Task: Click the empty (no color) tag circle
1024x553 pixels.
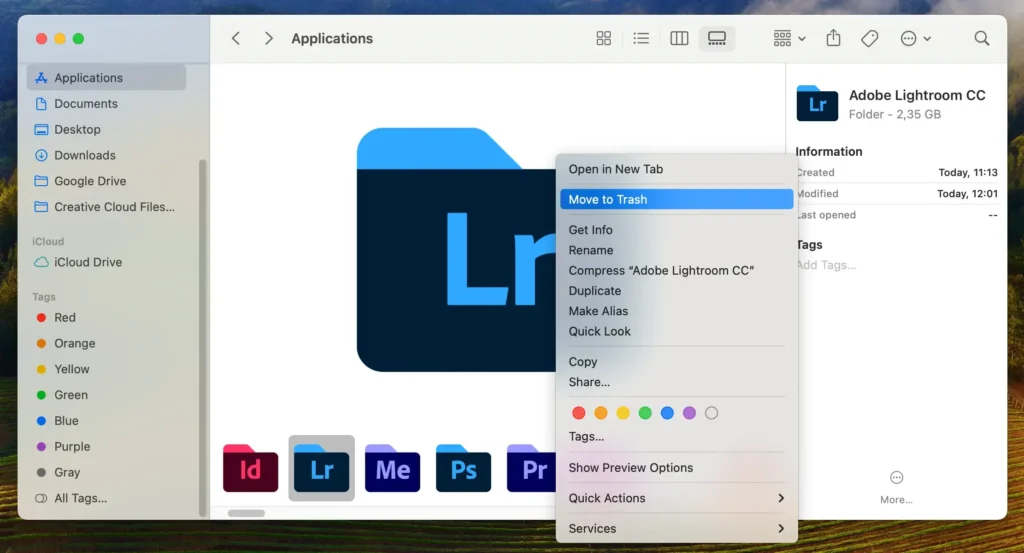Action: pos(711,413)
